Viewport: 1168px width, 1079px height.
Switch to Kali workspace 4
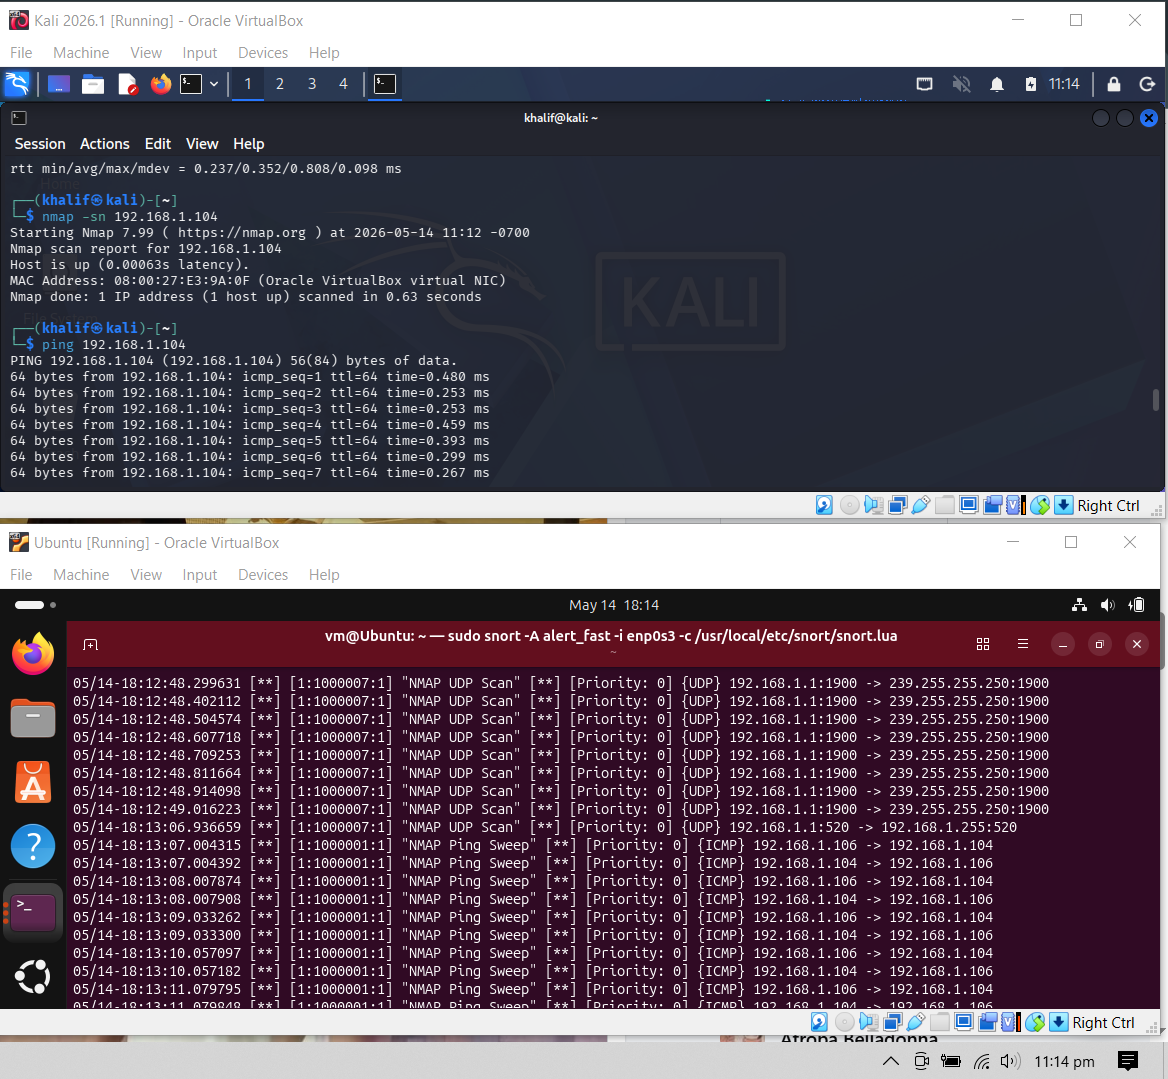click(343, 84)
